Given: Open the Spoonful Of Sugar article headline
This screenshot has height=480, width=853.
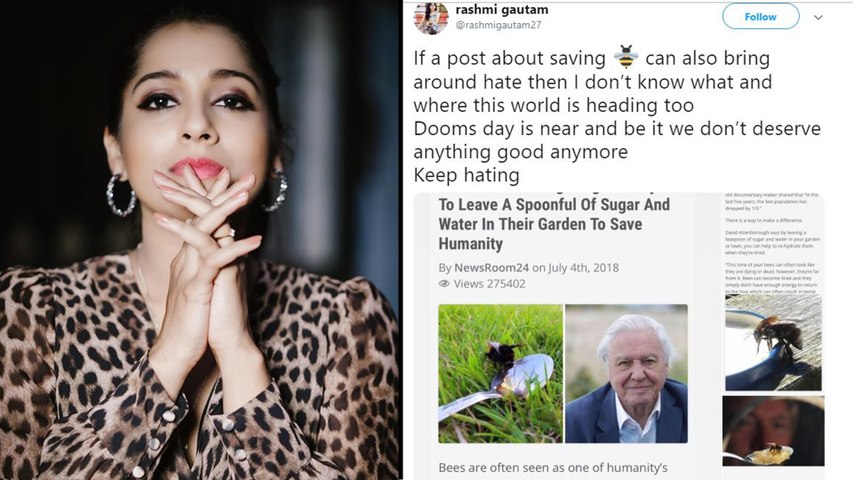Looking at the screenshot, I should pyautogui.click(x=554, y=224).
